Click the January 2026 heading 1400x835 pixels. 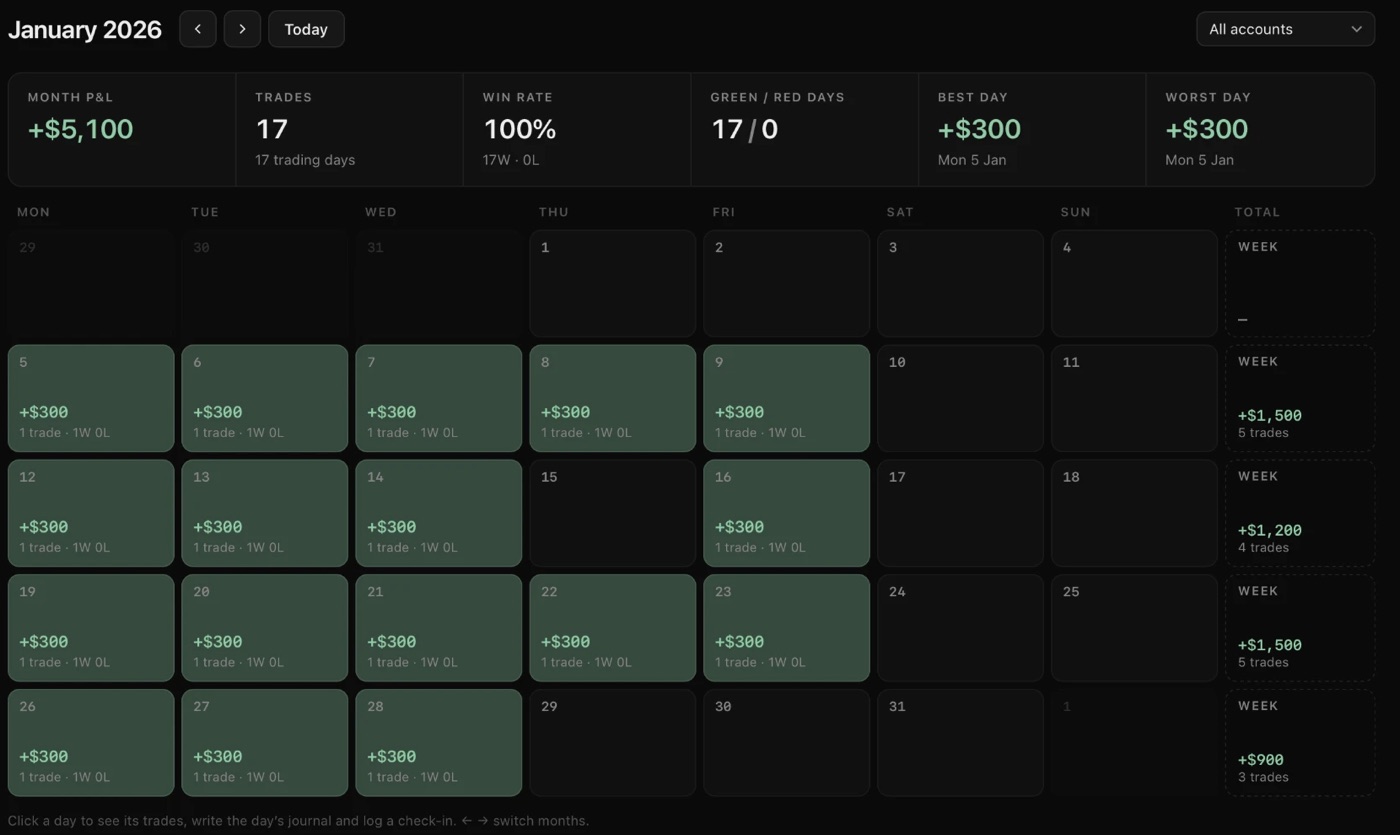(x=85, y=29)
